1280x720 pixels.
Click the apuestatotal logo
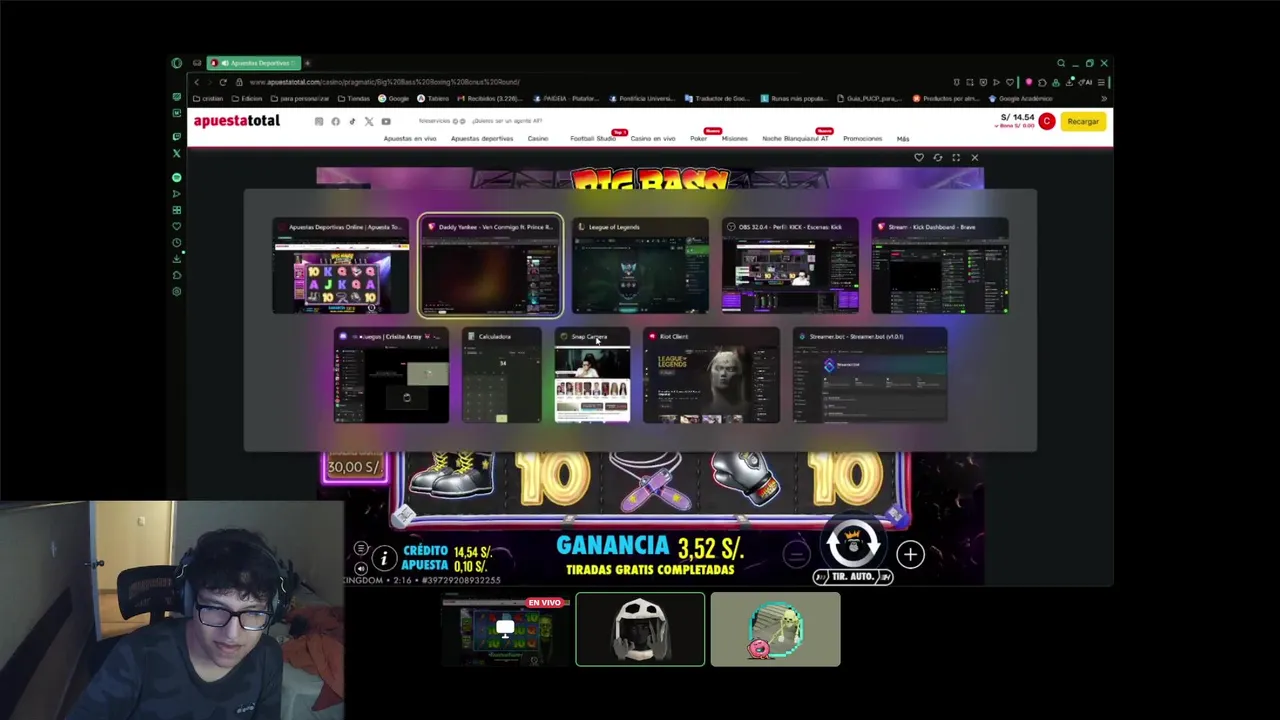(x=237, y=121)
